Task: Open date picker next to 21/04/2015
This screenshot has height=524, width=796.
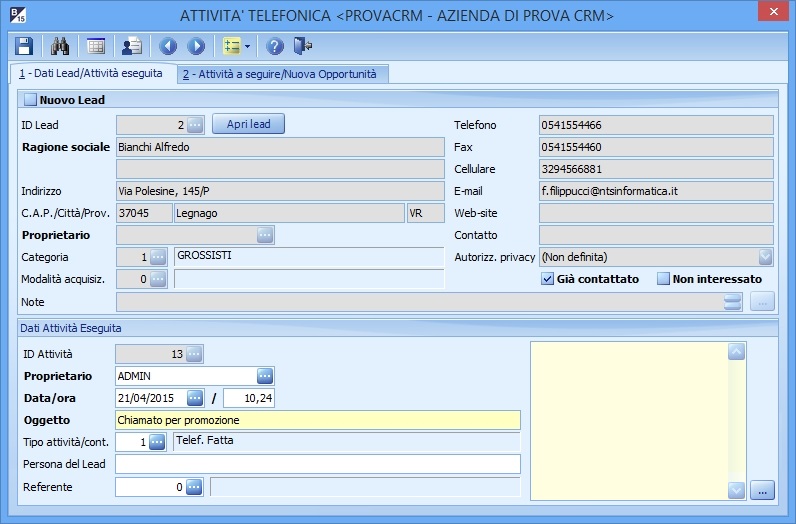Action: point(195,398)
